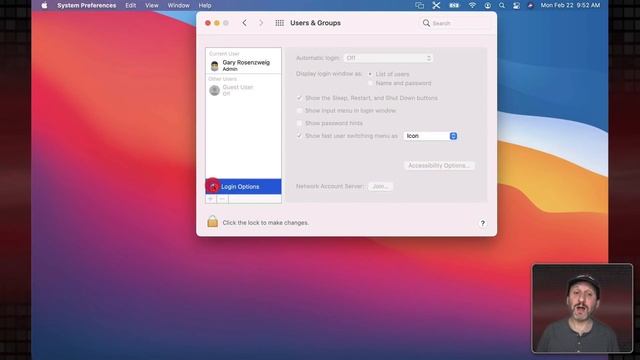
Task: Open Control Center icon
Action: tap(516, 5)
